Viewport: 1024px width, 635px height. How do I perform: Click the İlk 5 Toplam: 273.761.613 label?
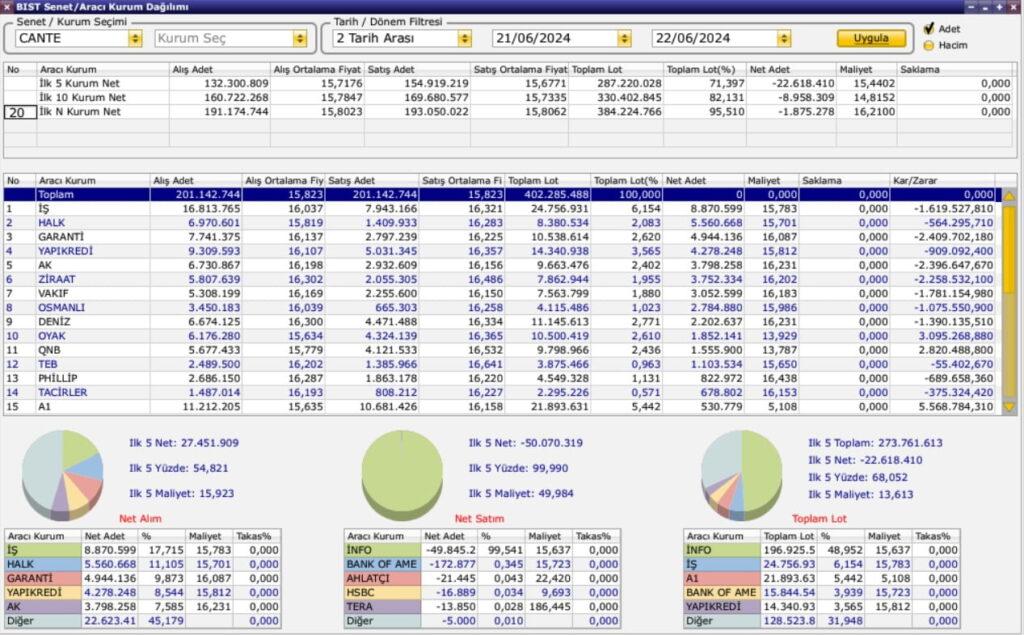(x=875, y=443)
